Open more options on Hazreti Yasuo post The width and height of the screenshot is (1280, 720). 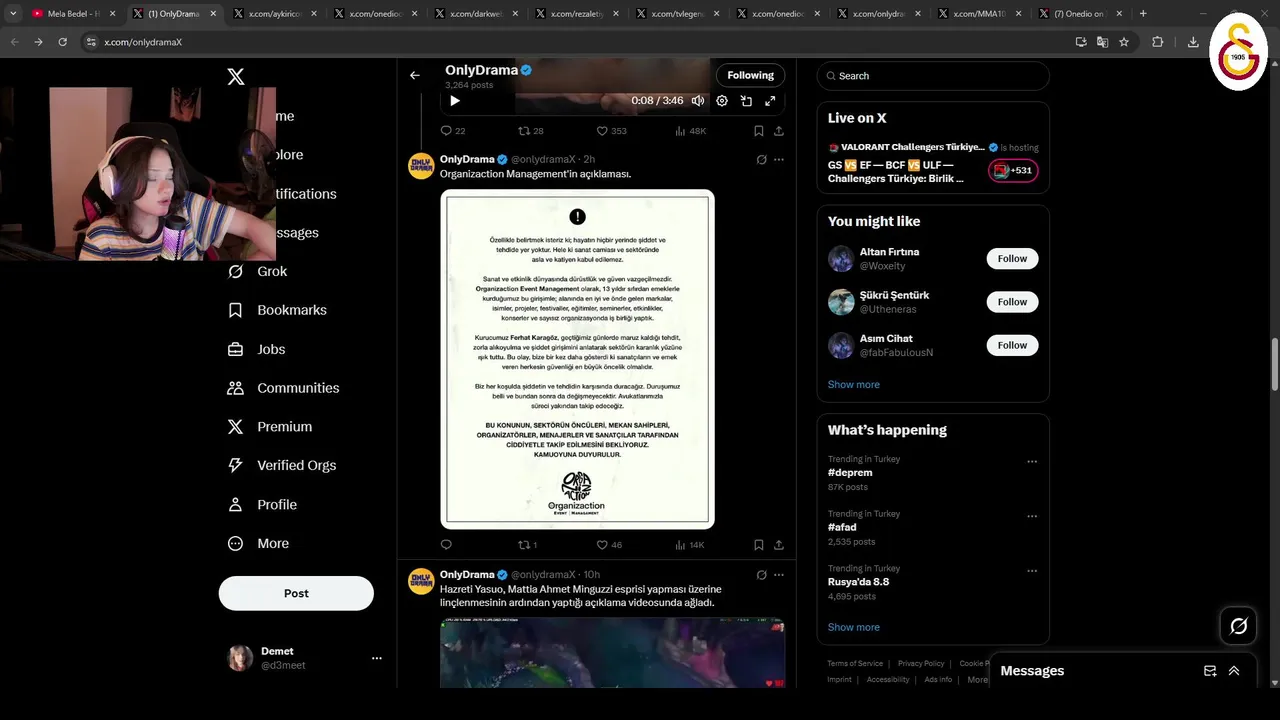[x=779, y=575]
